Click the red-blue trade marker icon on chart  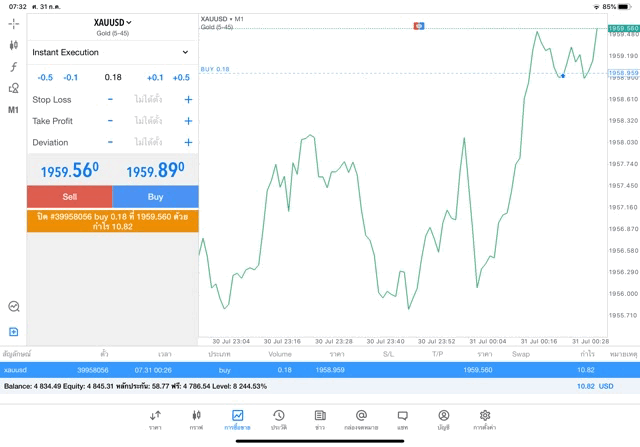419,26
